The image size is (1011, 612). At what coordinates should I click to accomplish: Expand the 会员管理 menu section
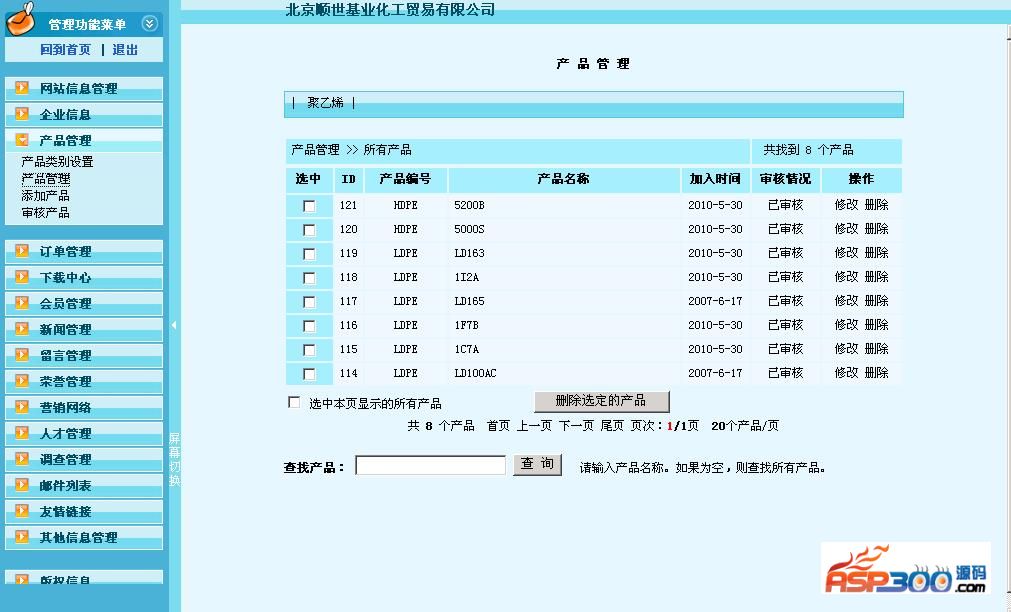coord(84,303)
